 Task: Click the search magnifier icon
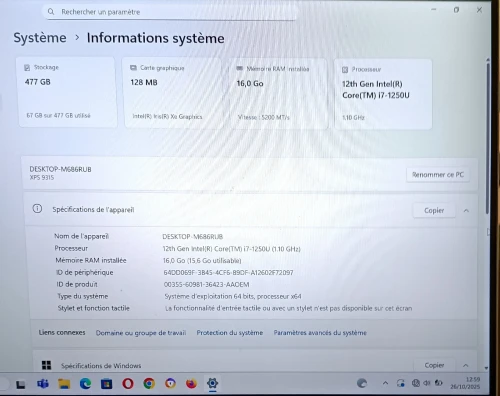coord(51,12)
